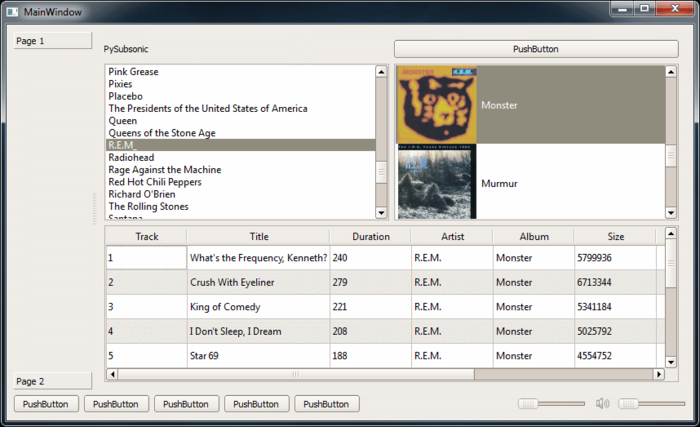The width and height of the screenshot is (700, 427).
Task: Click the size cell 4554752
Action: click(x=616, y=356)
